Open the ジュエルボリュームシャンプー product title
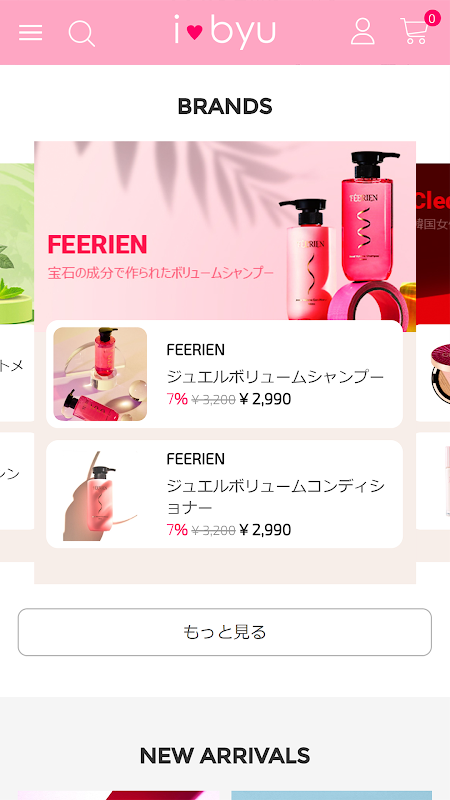Image resolution: width=450 pixels, height=800 pixels. (275, 377)
